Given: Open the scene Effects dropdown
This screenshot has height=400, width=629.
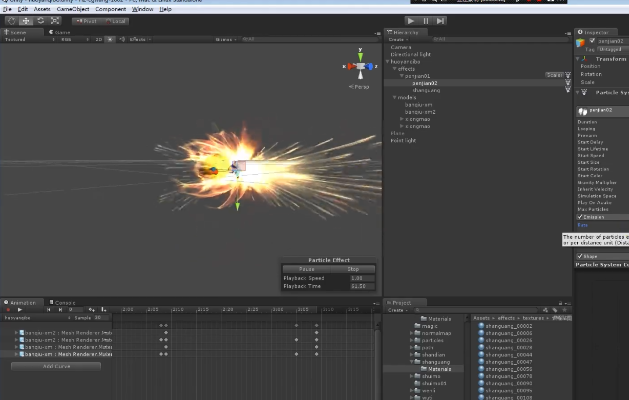Looking at the screenshot, I should [140, 39].
